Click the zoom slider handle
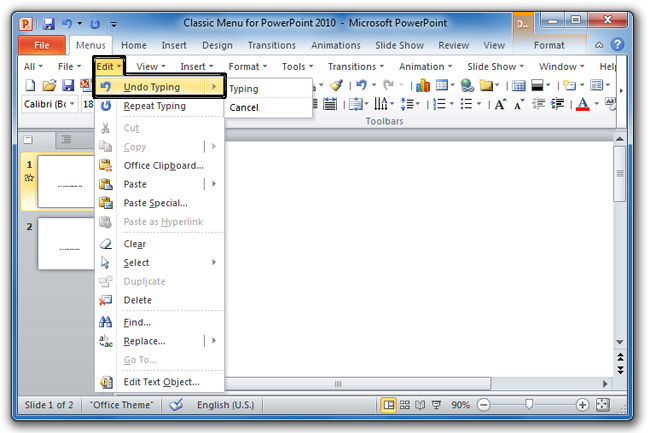The height and width of the screenshot is (433, 650). 529,404
